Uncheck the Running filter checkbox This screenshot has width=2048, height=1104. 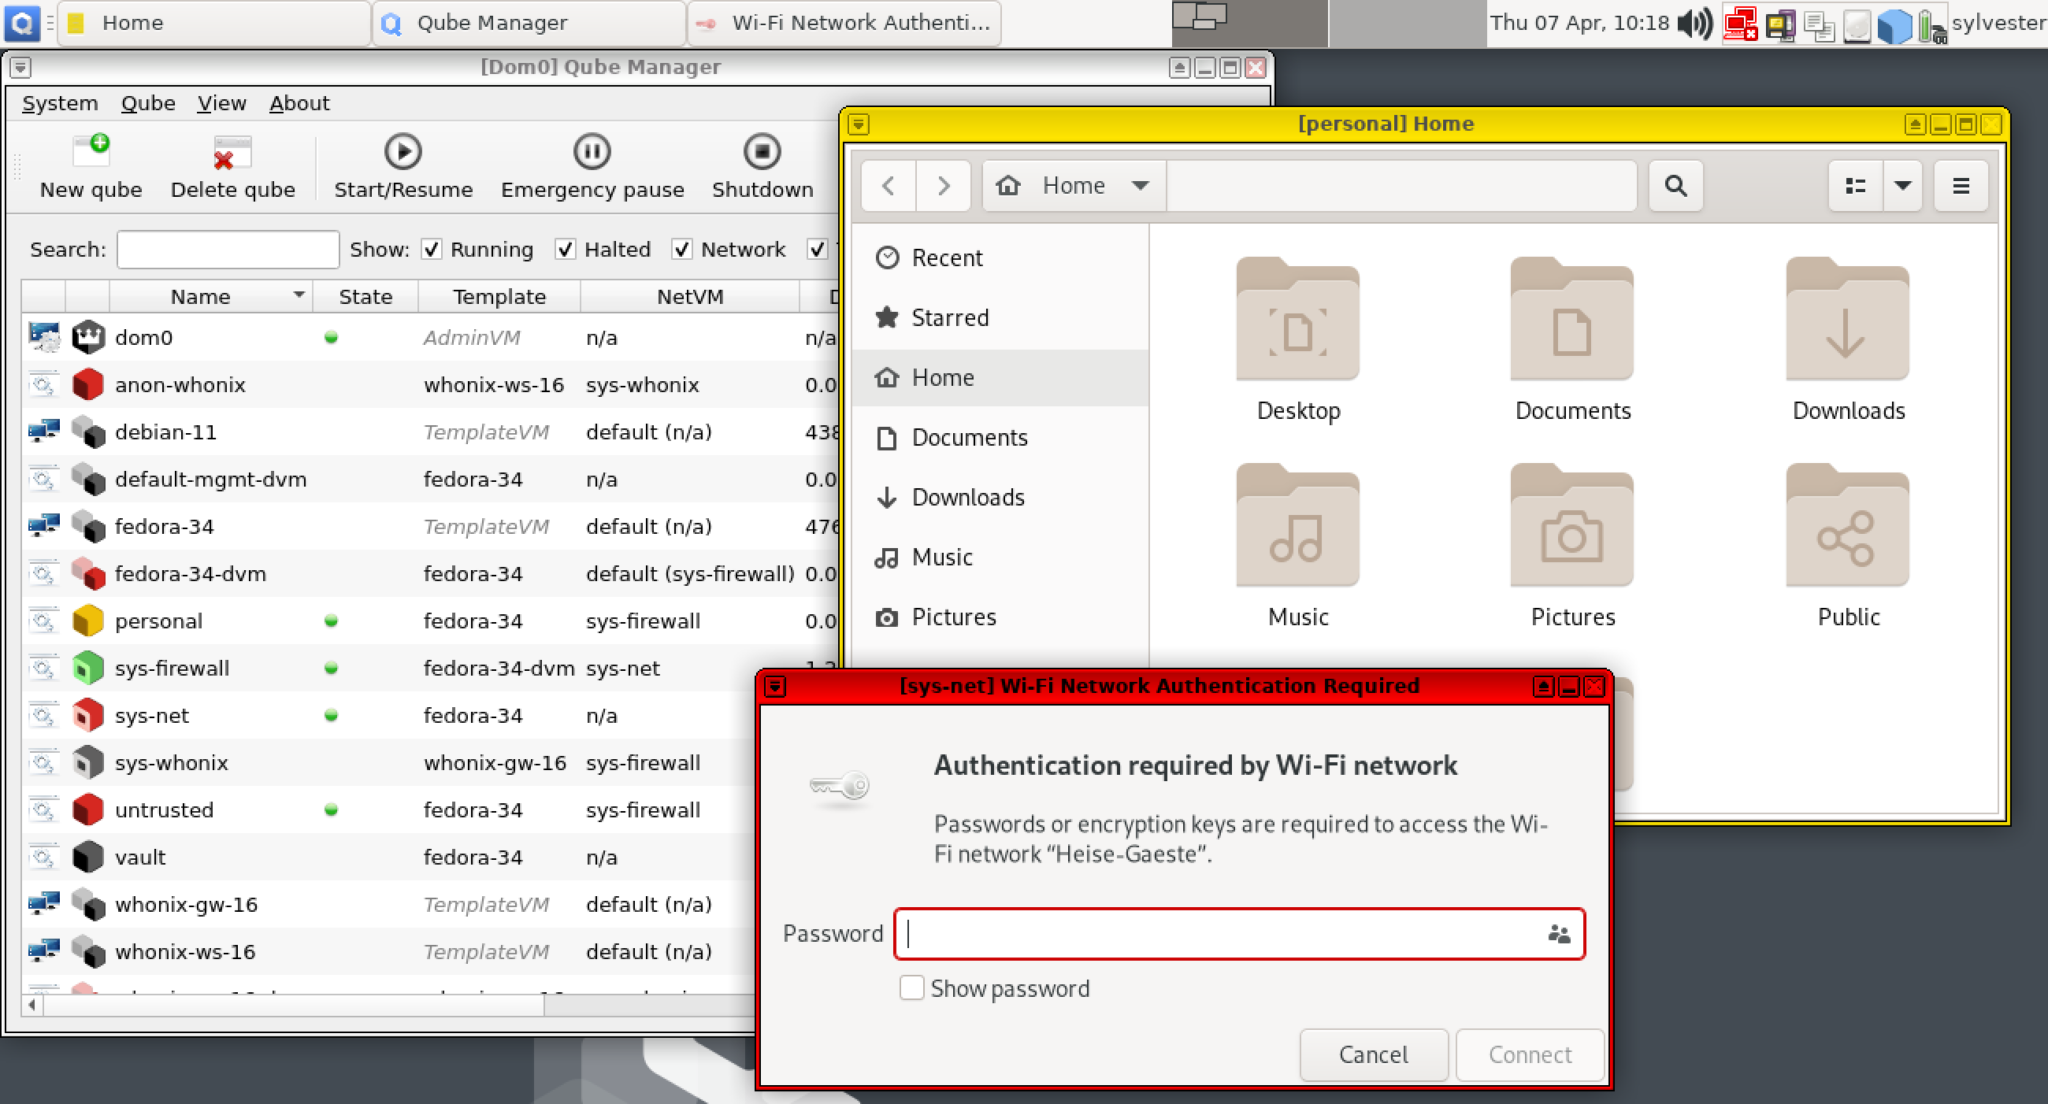[x=432, y=249]
